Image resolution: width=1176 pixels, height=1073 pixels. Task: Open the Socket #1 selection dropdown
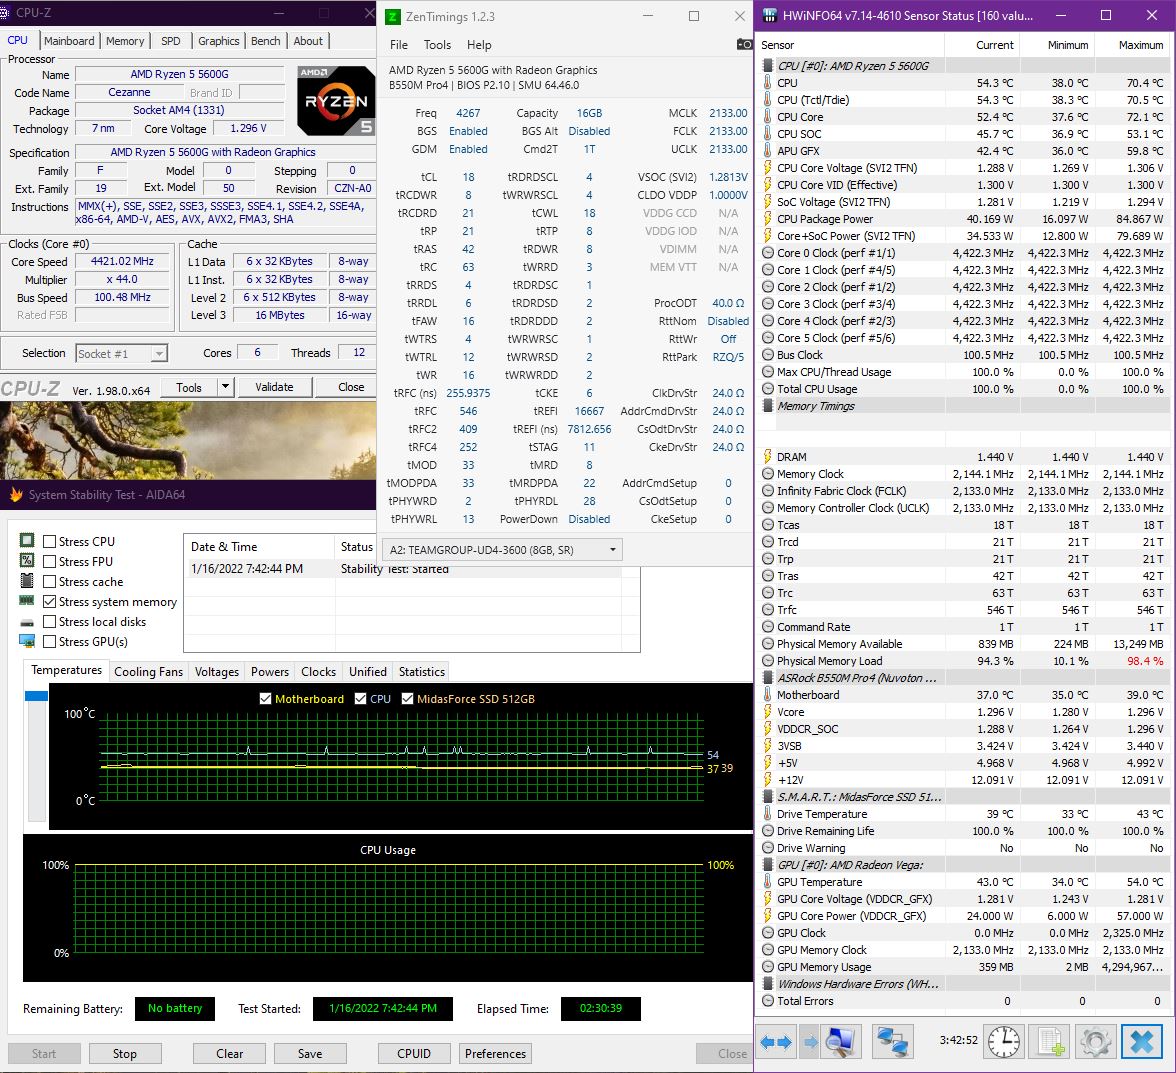122,354
